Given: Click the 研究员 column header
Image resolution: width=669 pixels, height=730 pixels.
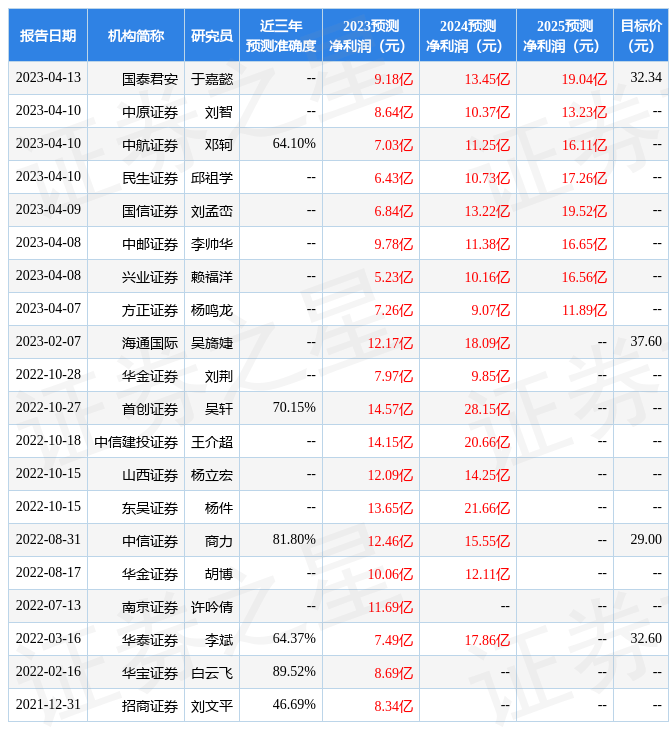Looking at the screenshot, I should coord(212,35).
